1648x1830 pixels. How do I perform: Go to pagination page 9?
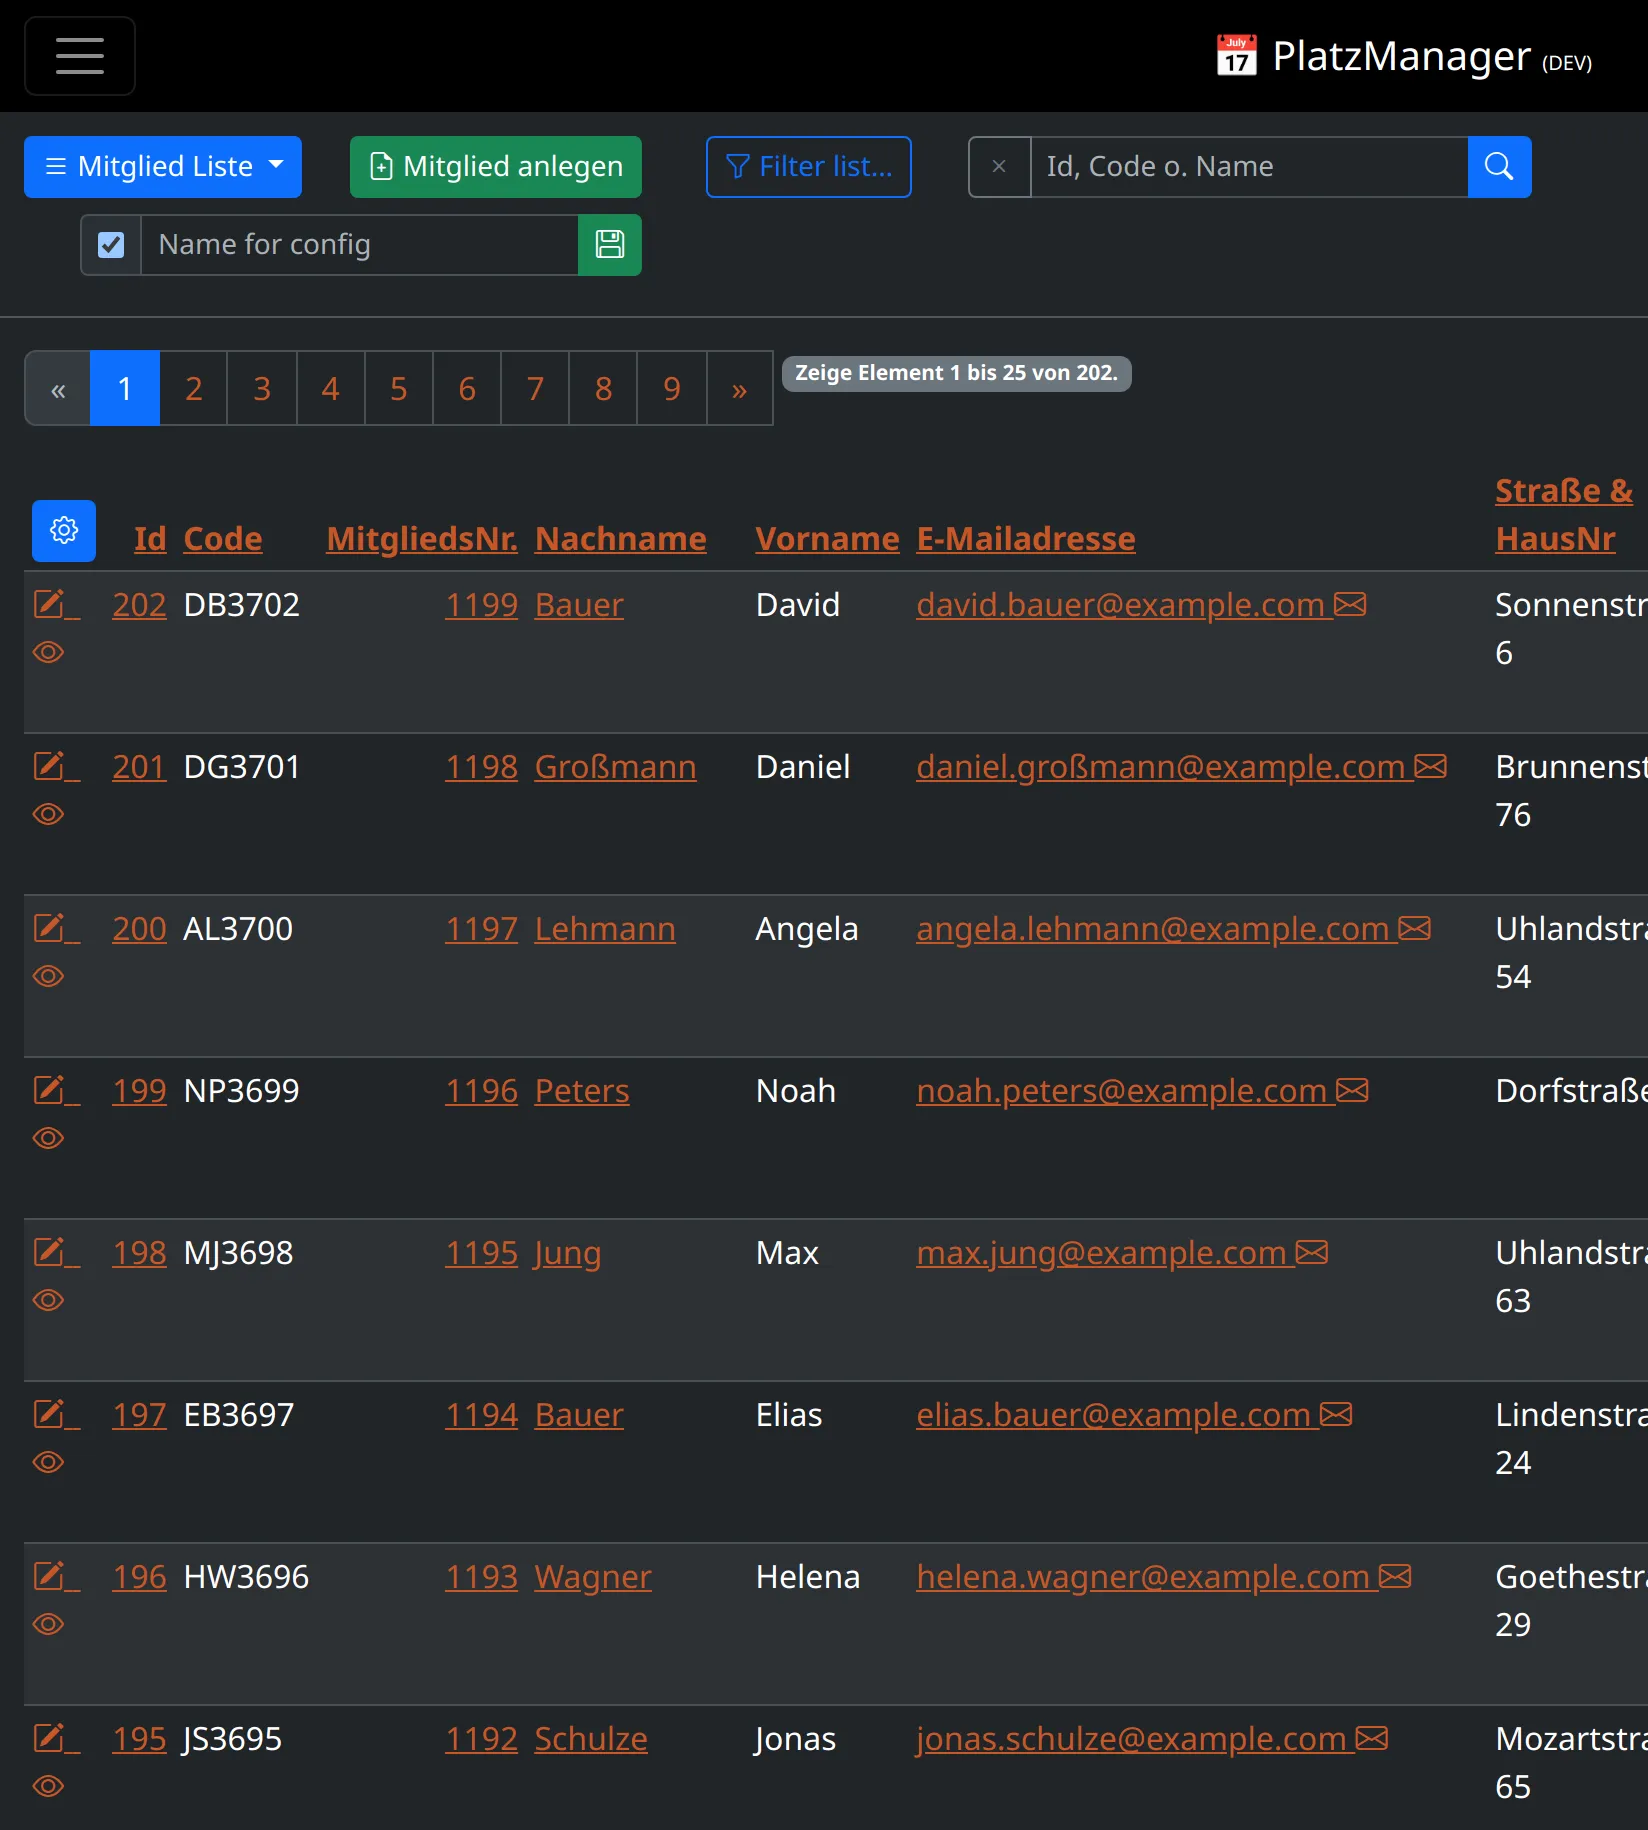(x=672, y=388)
